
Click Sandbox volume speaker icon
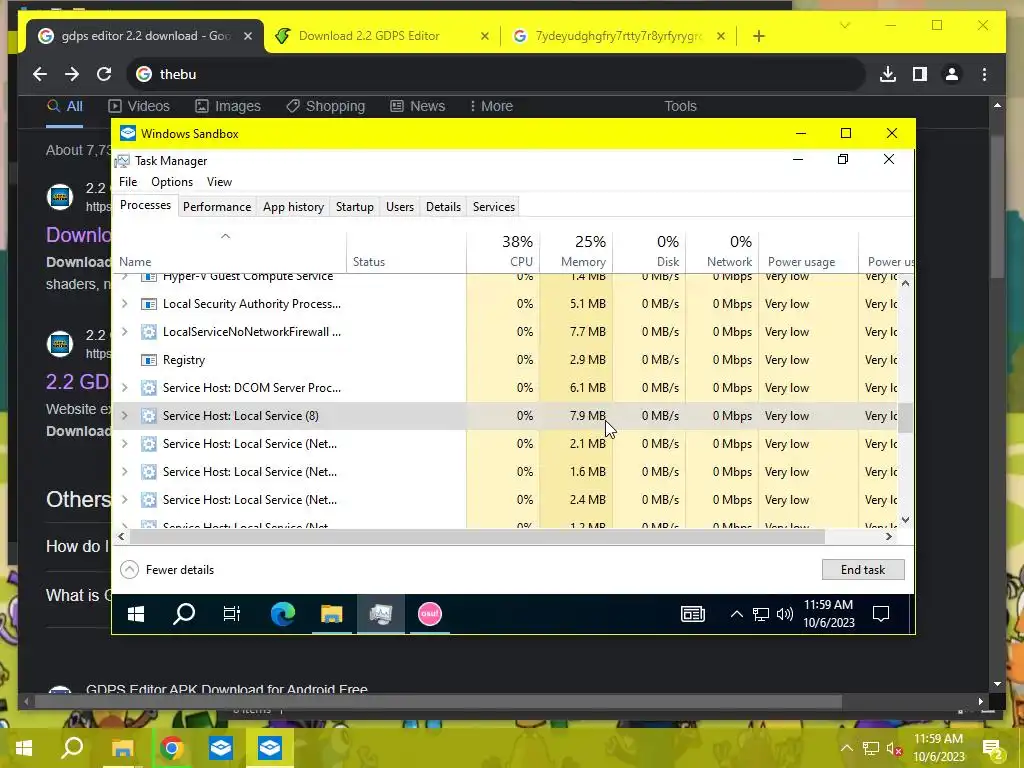click(785, 614)
